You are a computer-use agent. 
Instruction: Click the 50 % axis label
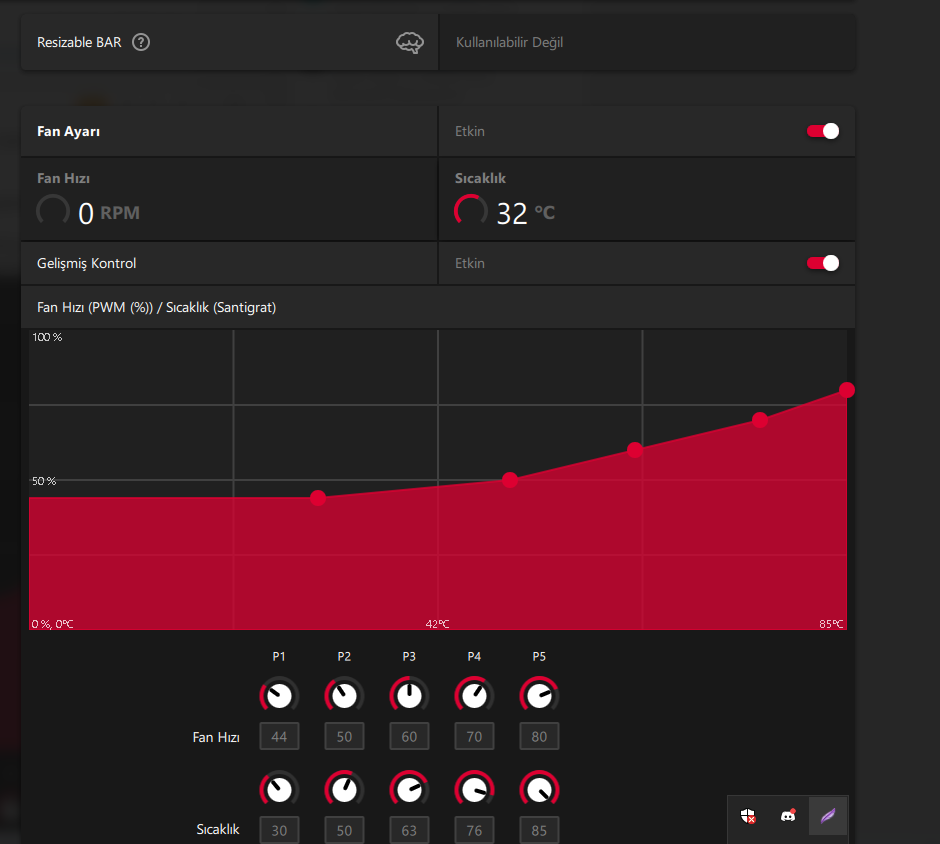[44, 481]
